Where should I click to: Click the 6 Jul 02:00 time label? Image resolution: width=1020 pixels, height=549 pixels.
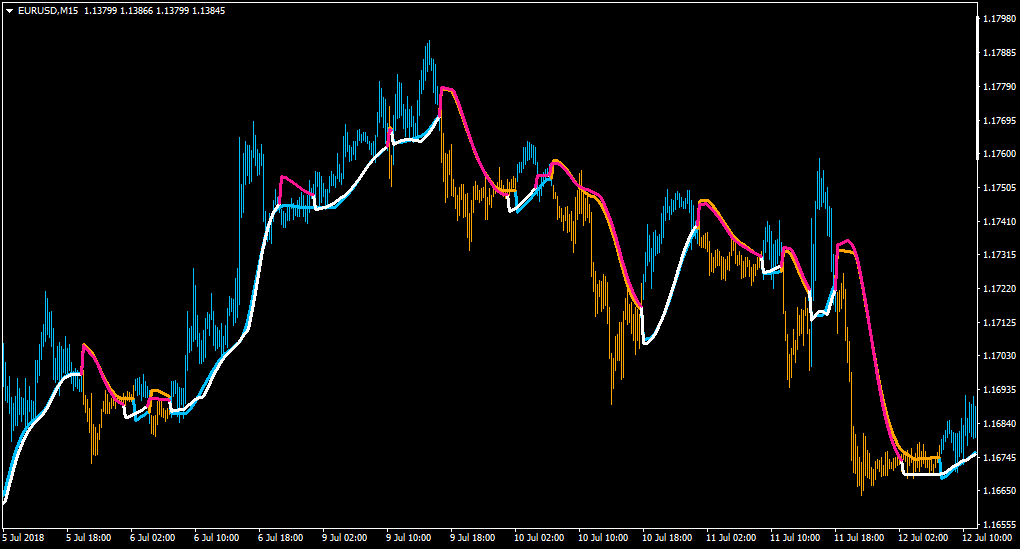tap(152, 538)
